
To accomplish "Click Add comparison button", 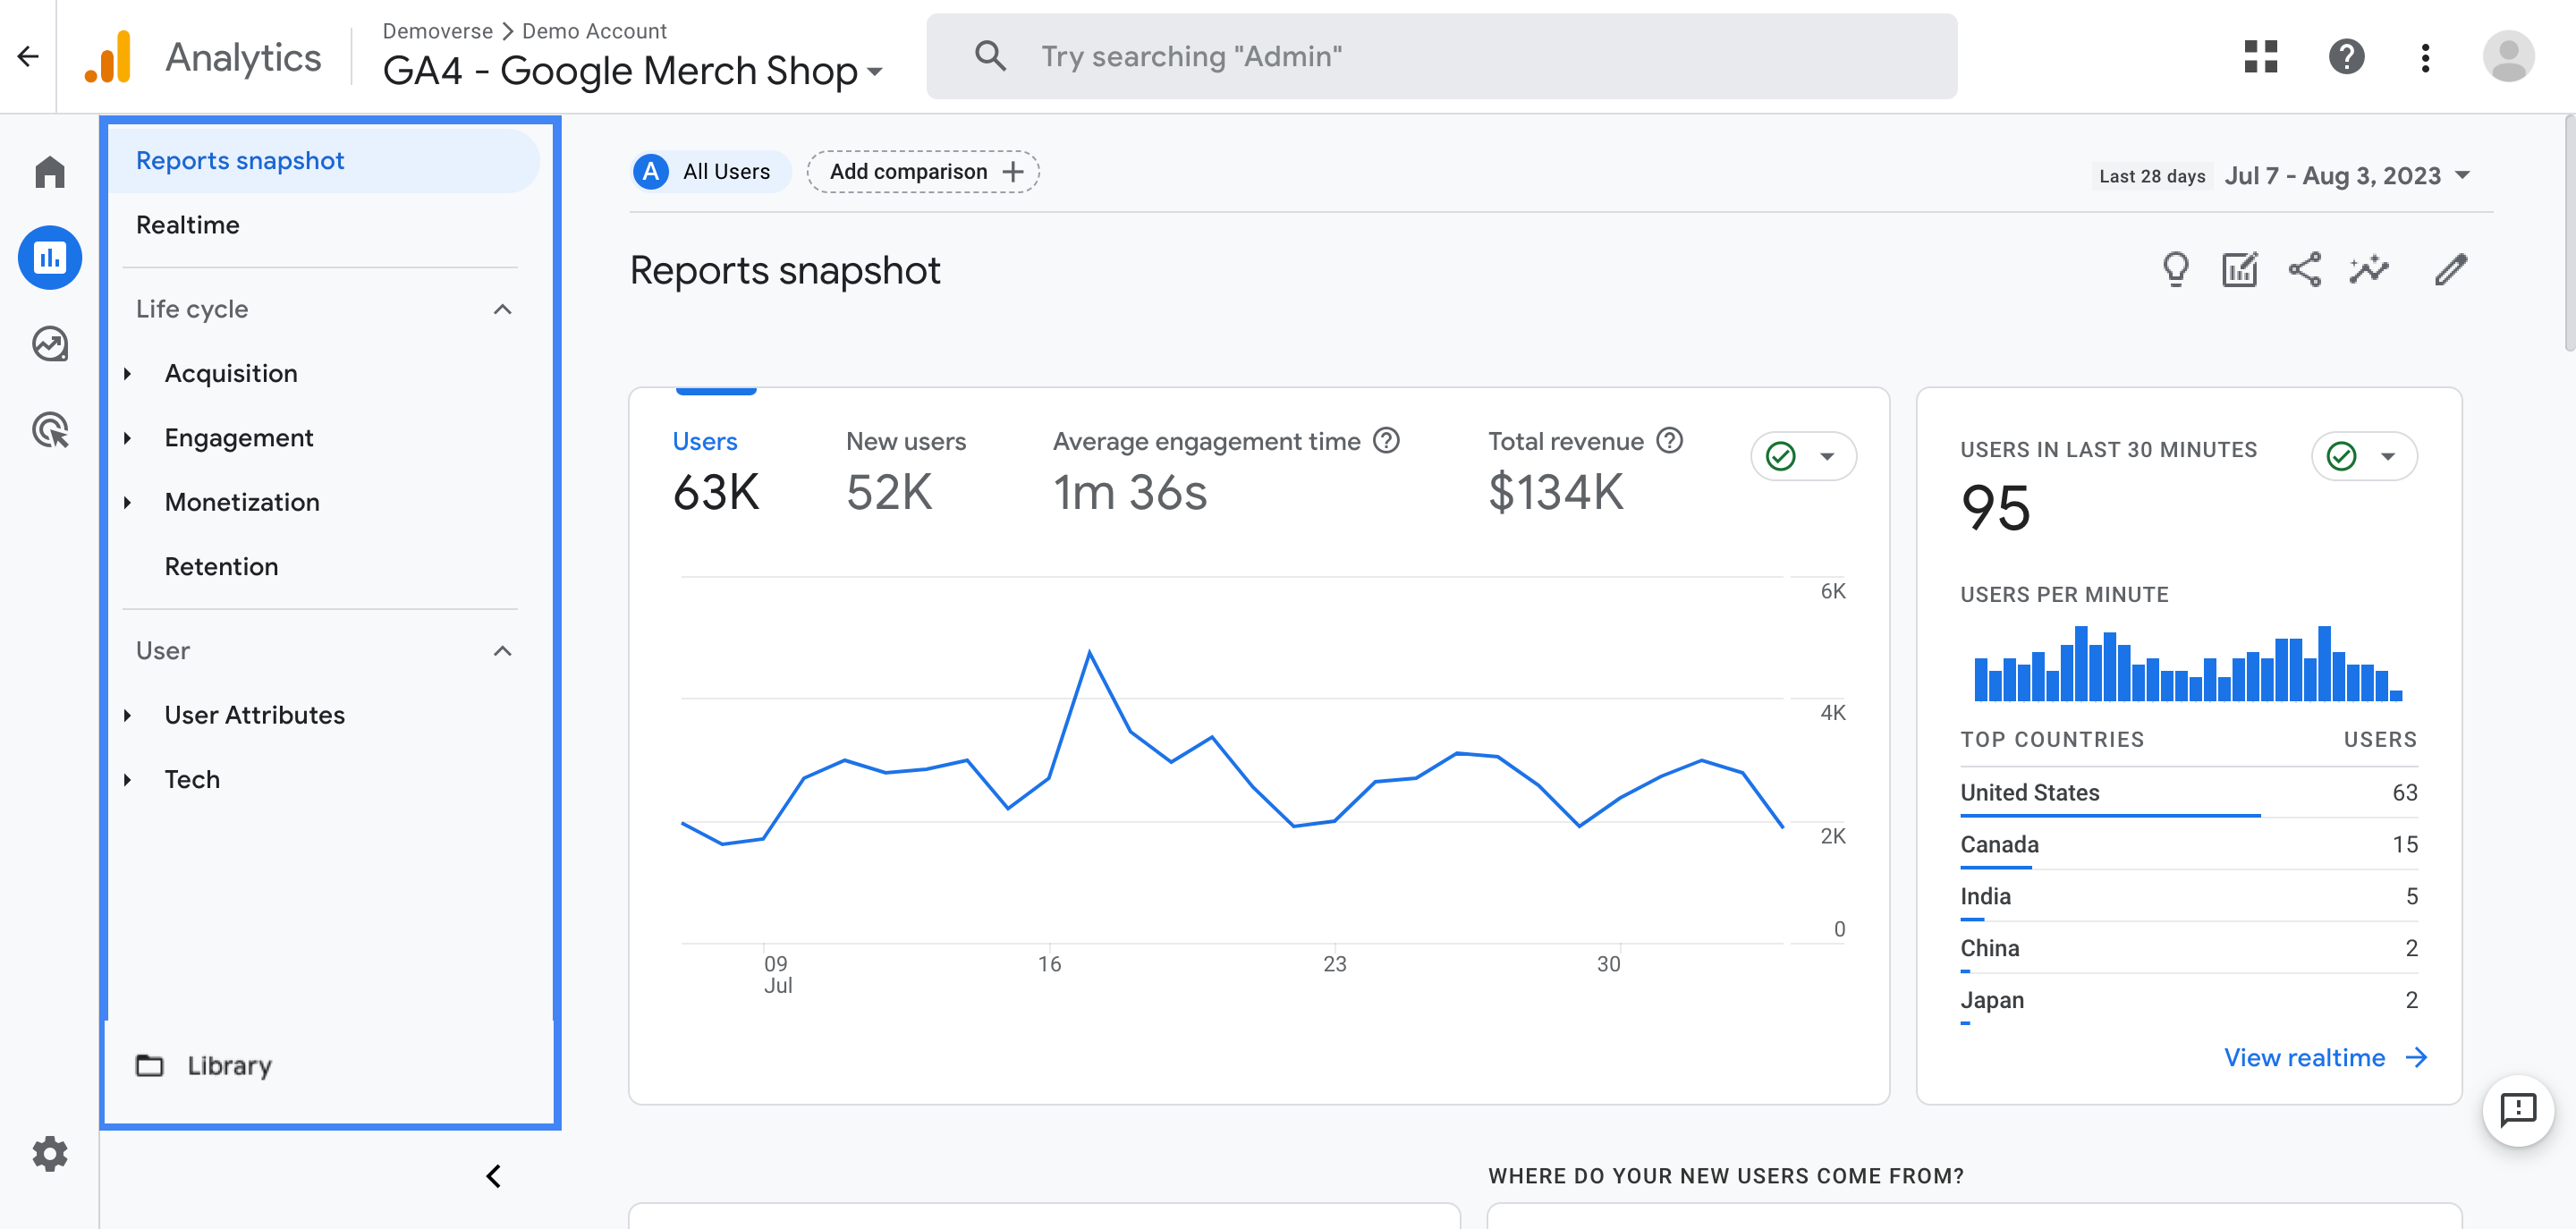I will click(x=923, y=171).
